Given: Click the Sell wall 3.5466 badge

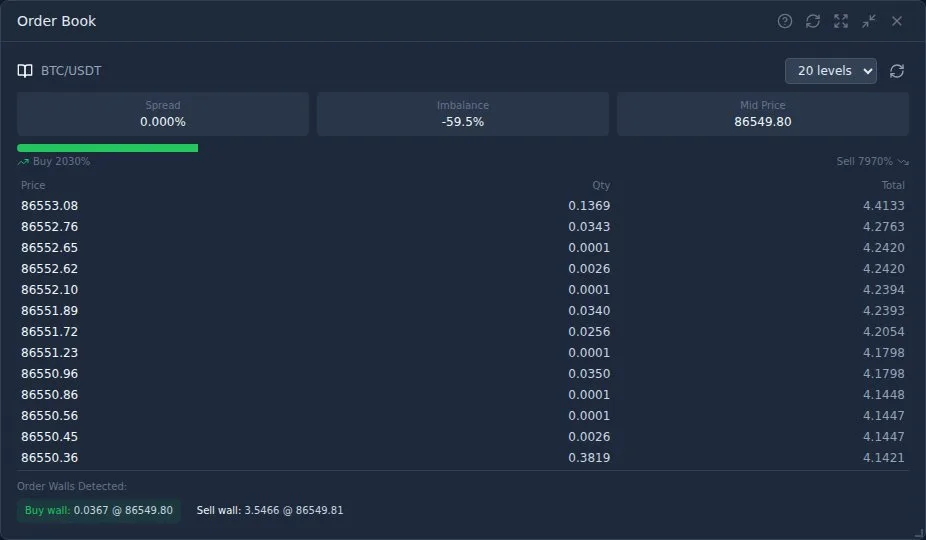Looking at the screenshot, I should click(270, 510).
